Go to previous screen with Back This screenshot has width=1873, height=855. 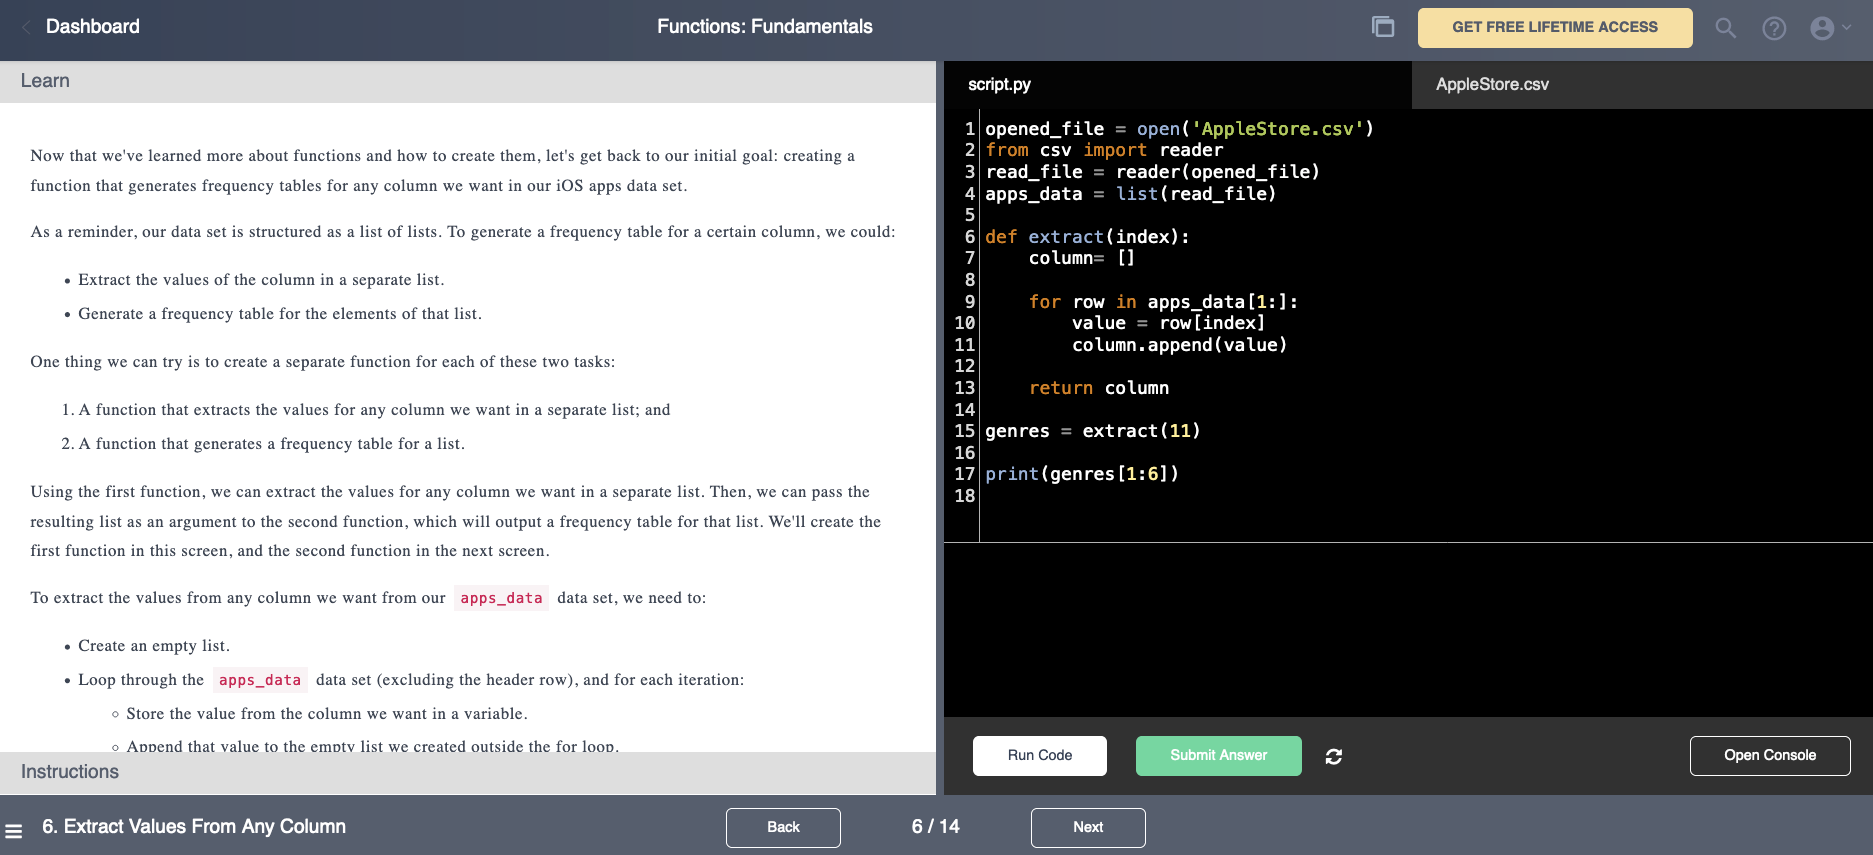coord(783,827)
